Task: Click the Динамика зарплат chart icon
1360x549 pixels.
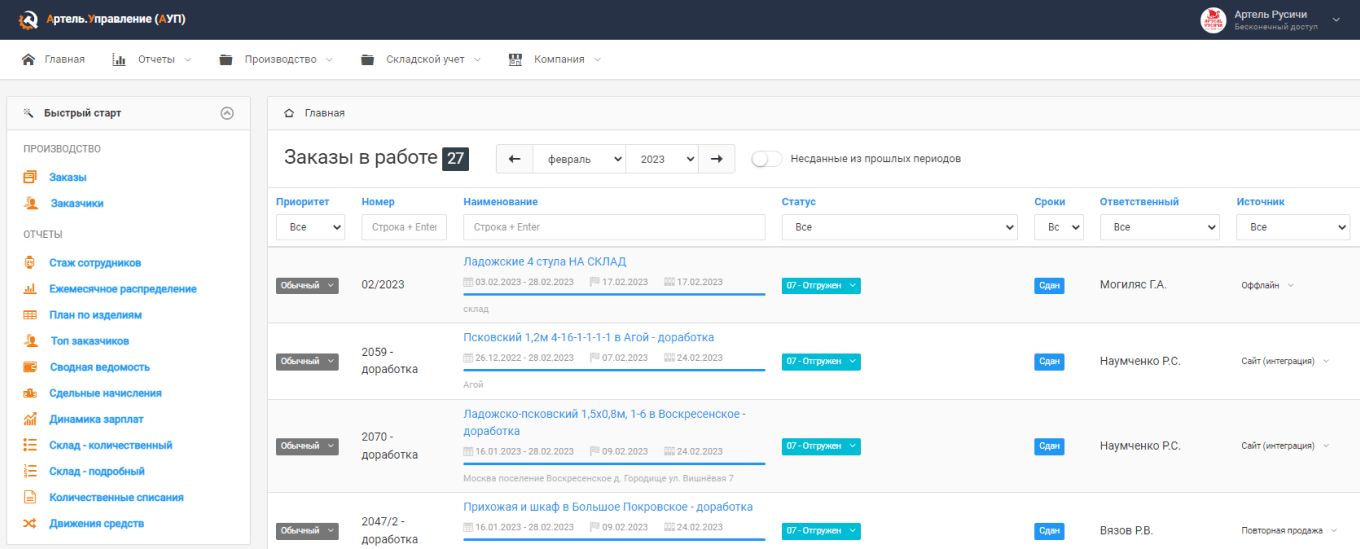Action: (x=30, y=419)
